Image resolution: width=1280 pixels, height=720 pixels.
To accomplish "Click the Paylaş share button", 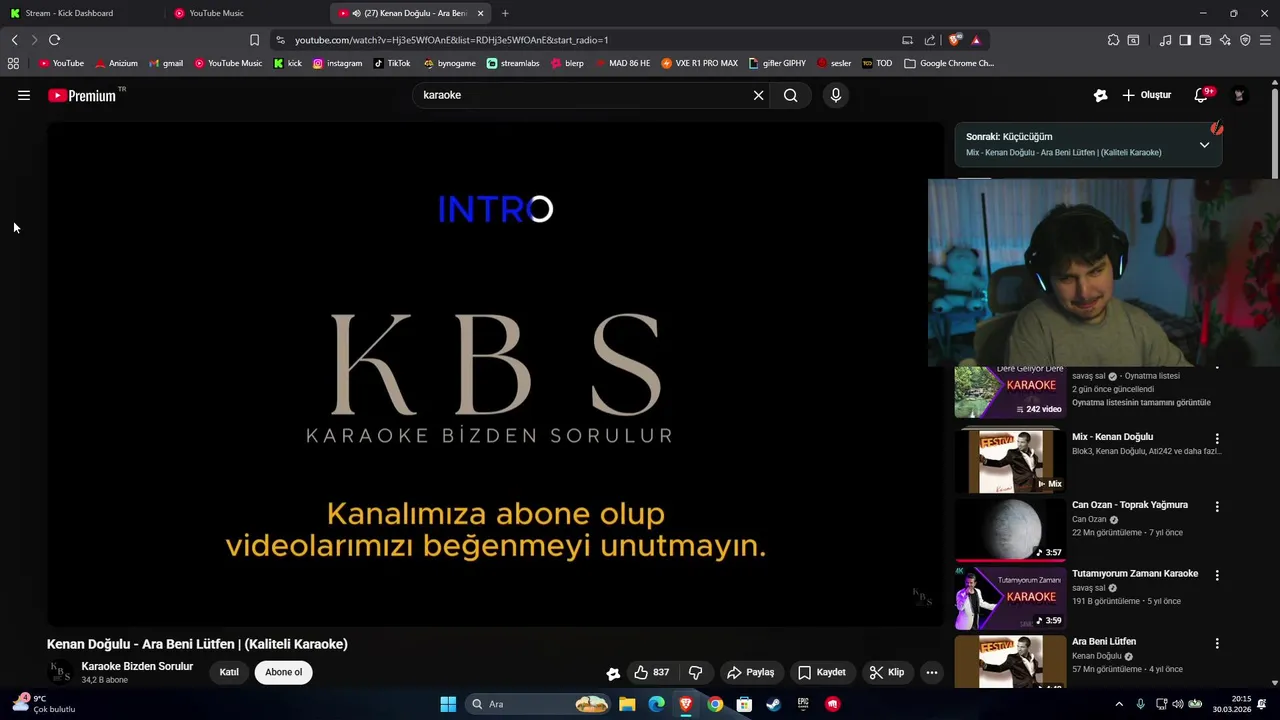I will pyautogui.click(x=751, y=672).
